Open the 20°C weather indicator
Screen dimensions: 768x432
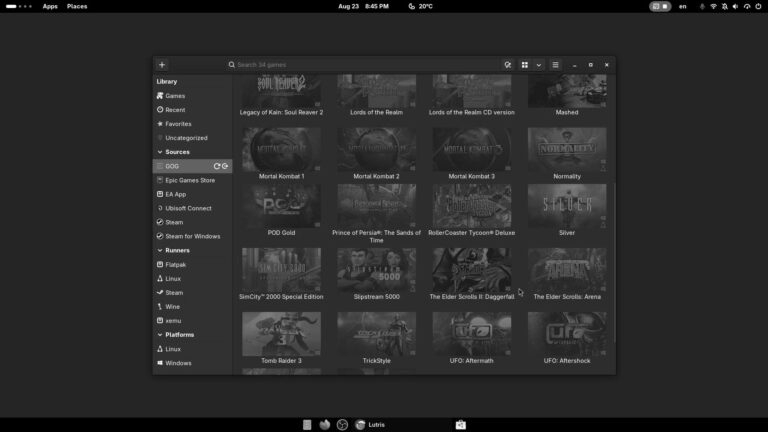point(420,6)
